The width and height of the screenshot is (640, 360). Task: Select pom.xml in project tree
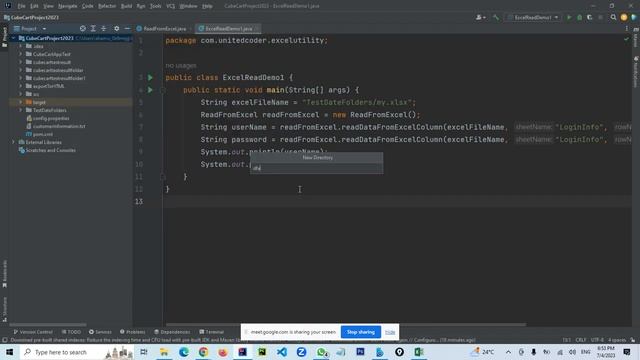pyautogui.click(x=40, y=134)
